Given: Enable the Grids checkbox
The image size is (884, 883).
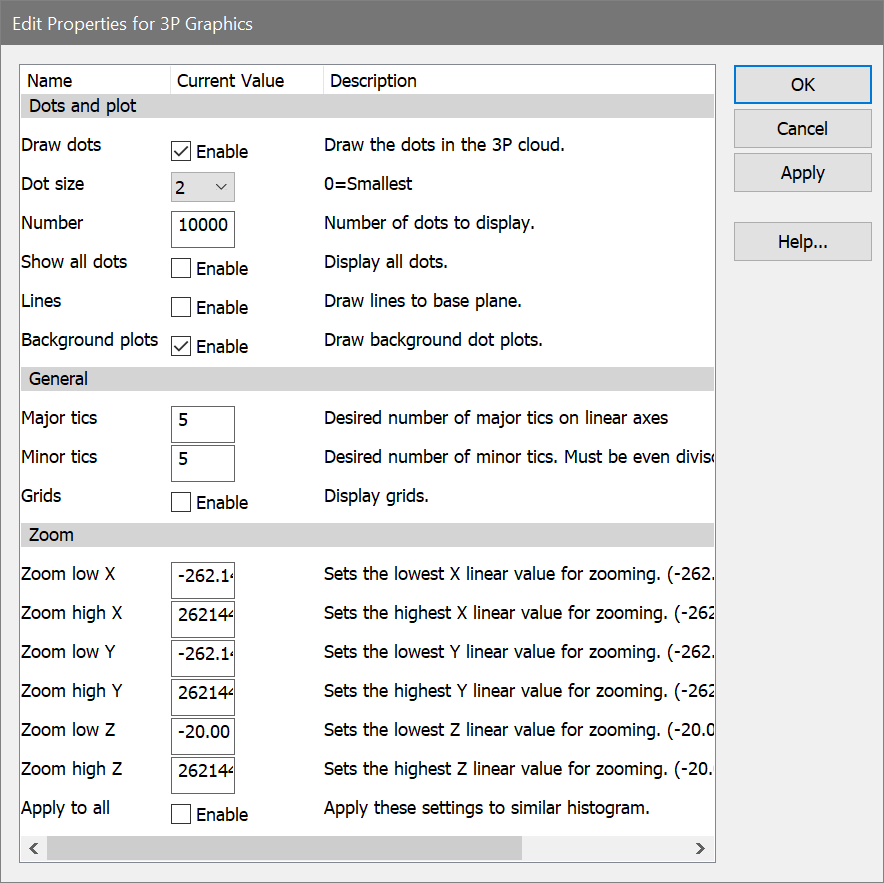Looking at the screenshot, I should pos(181,503).
